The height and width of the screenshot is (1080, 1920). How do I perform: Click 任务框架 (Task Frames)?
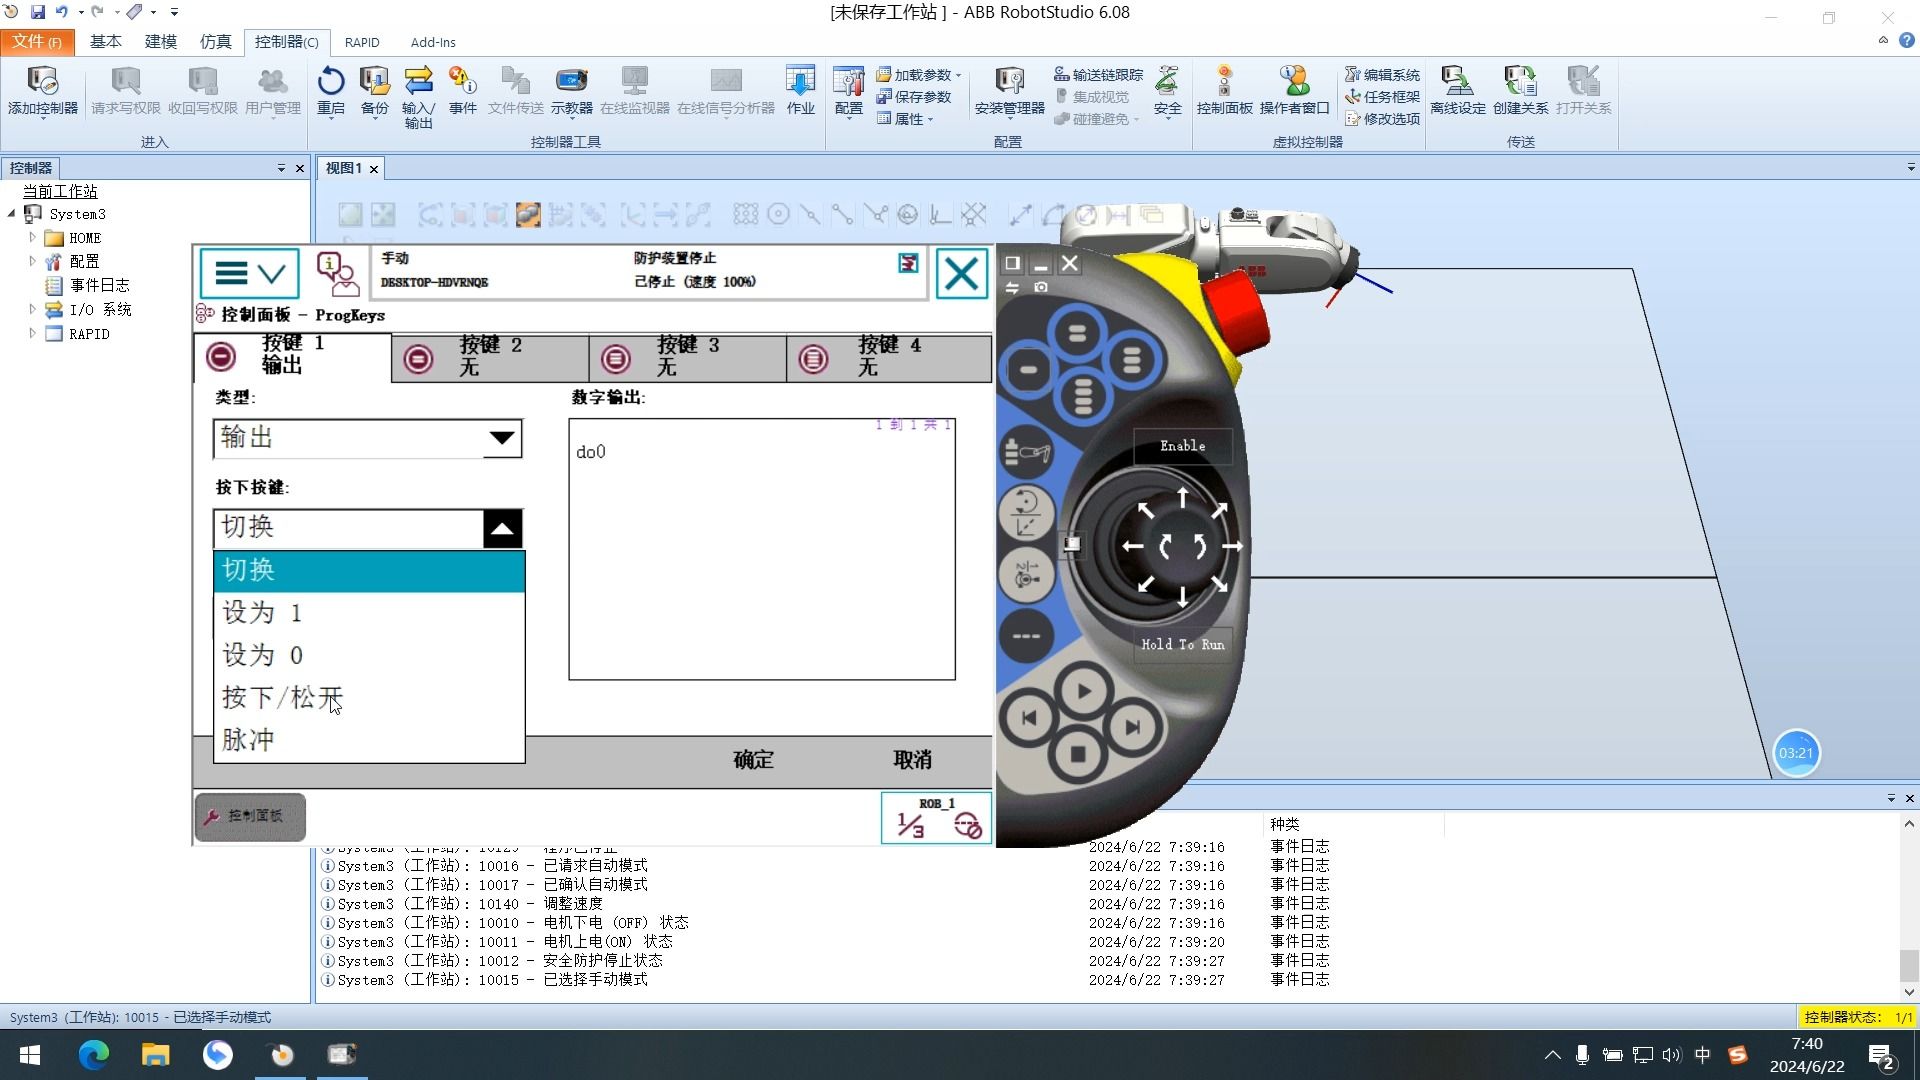tap(1382, 97)
